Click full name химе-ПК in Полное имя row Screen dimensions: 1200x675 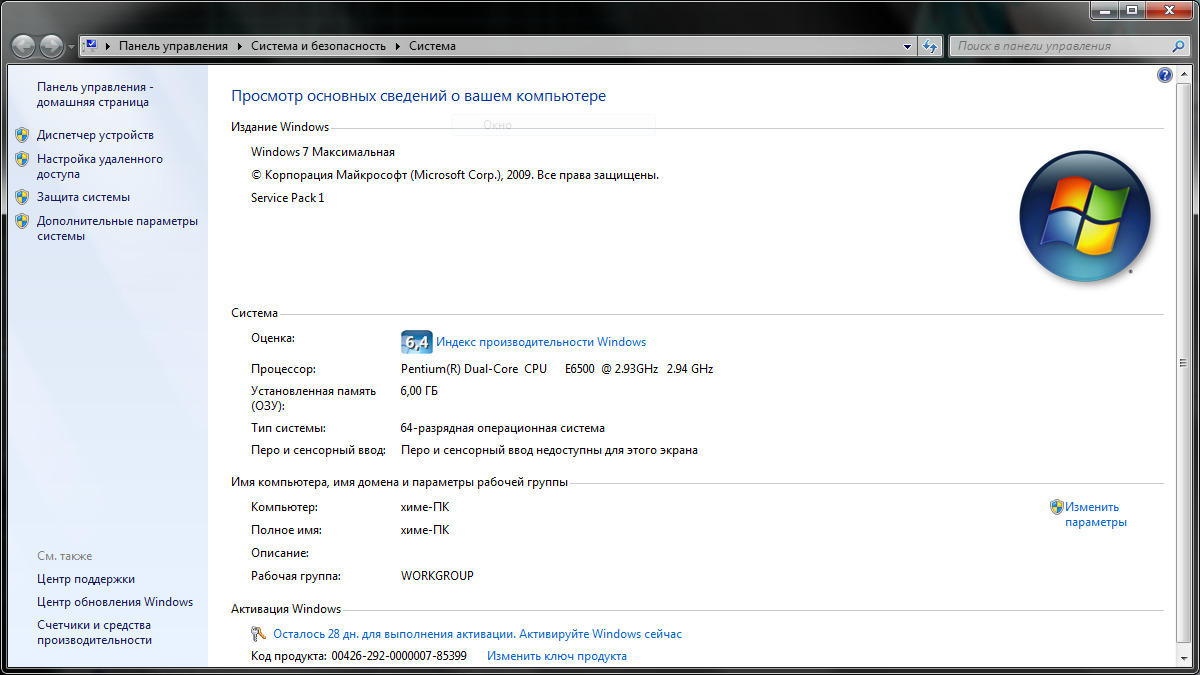pyautogui.click(x=425, y=530)
